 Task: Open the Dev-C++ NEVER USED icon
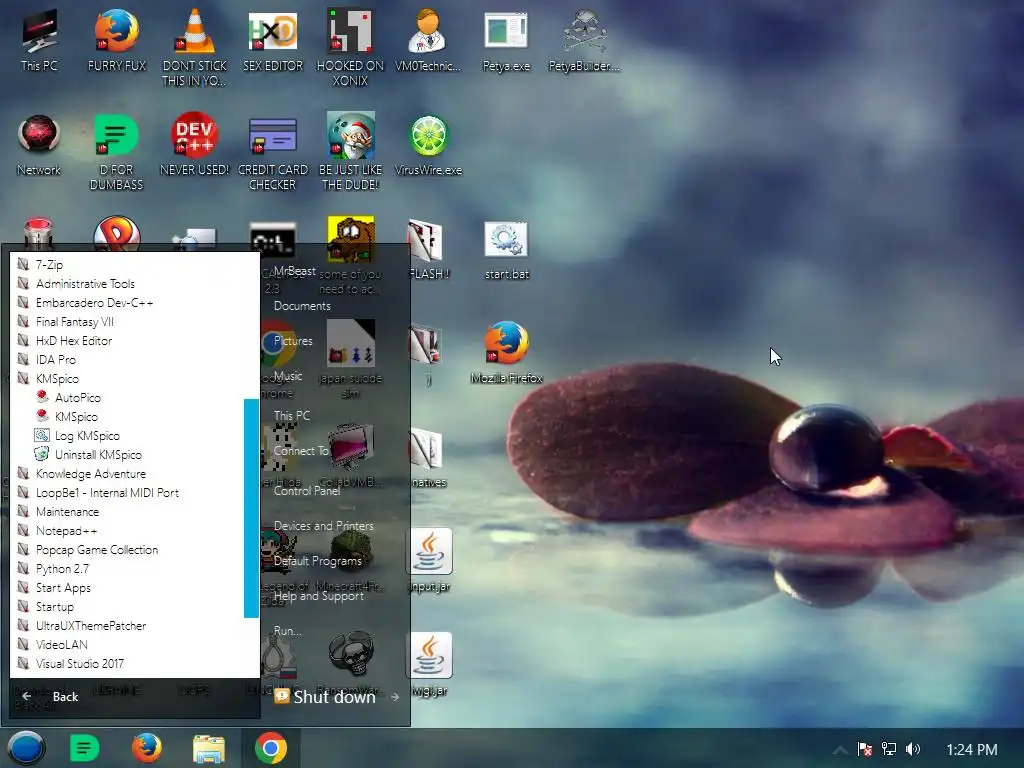195,145
